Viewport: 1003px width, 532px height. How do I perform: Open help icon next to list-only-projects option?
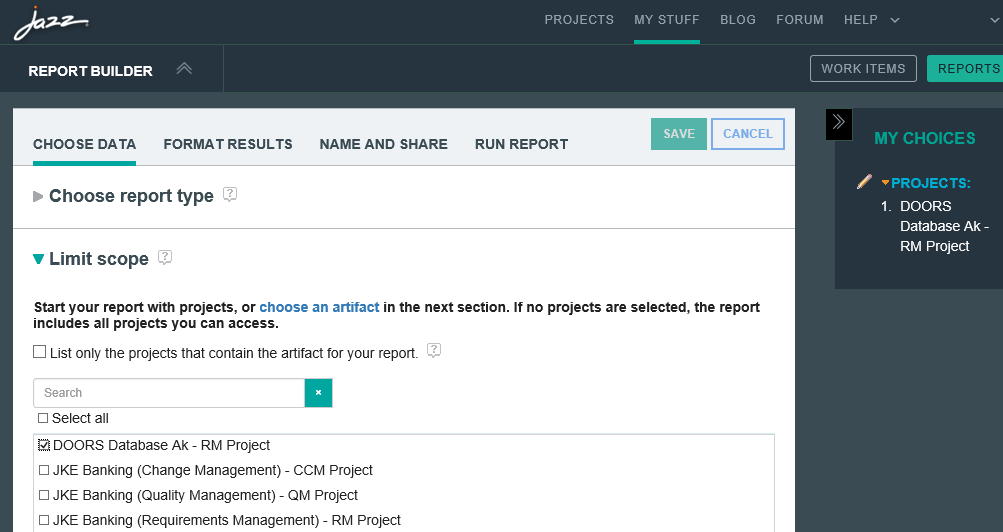pos(434,350)
